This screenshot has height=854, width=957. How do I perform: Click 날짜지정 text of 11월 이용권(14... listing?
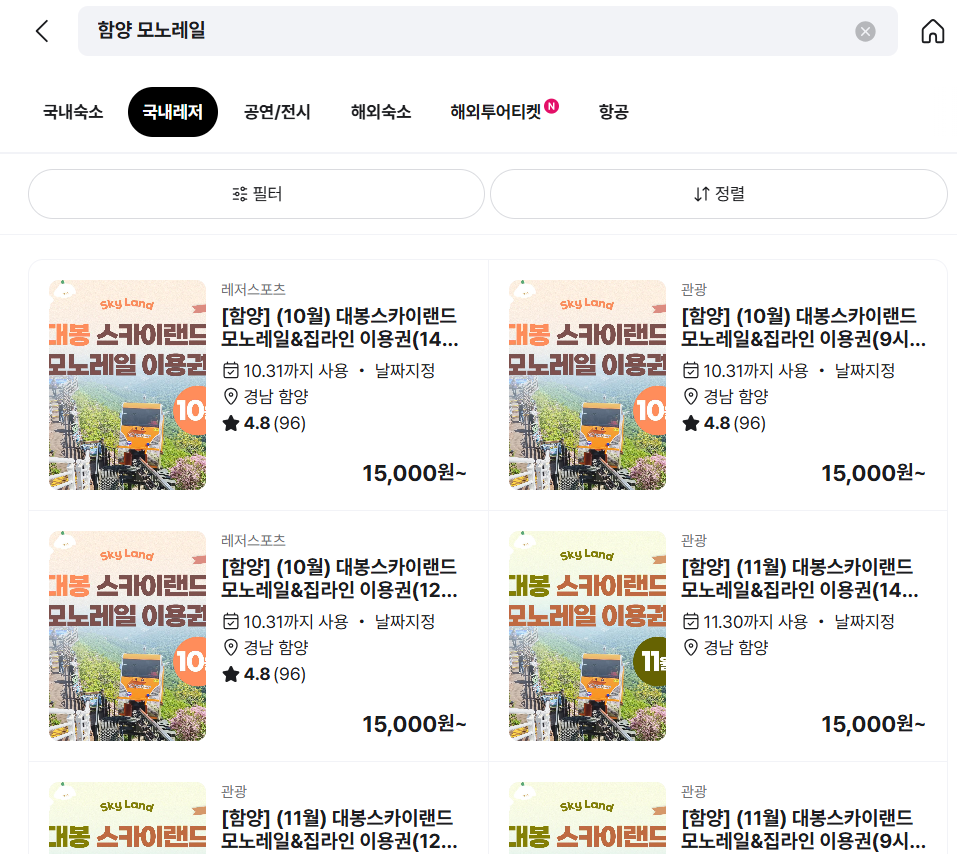864,621
